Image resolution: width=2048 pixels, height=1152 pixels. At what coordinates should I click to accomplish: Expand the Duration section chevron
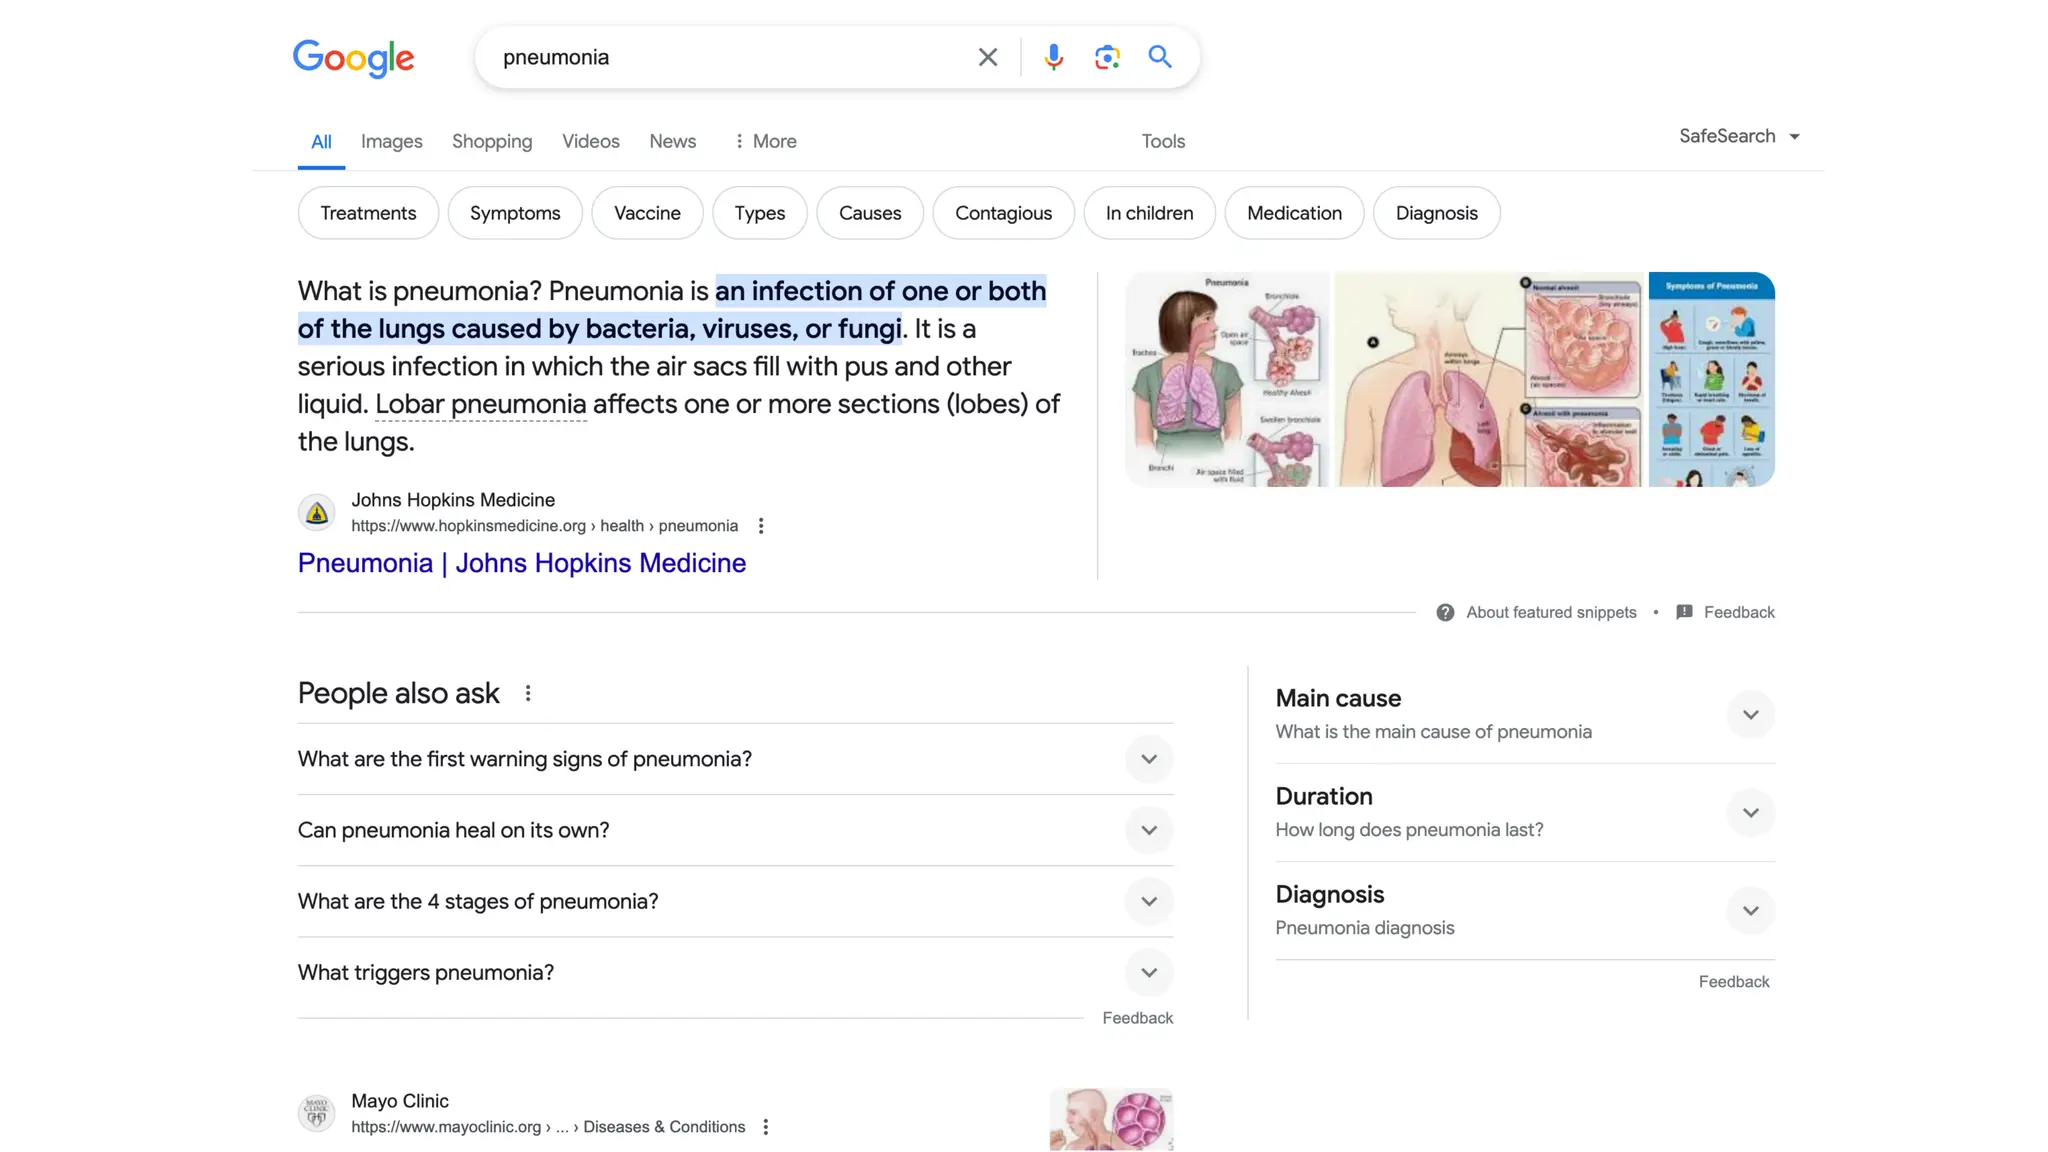click(x=1749, y=813)
